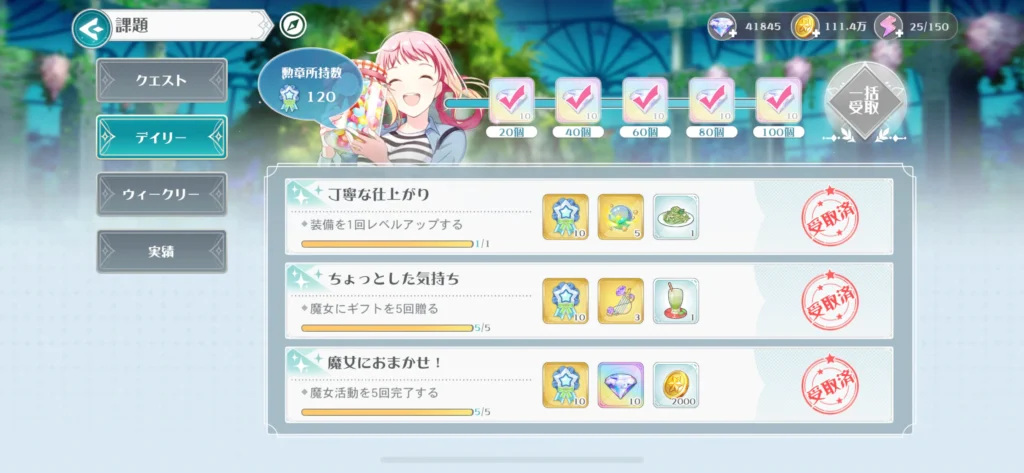Tap the back arrow next to 課題
Screen dimensions: 1024x473
click(x=91, y=28)
